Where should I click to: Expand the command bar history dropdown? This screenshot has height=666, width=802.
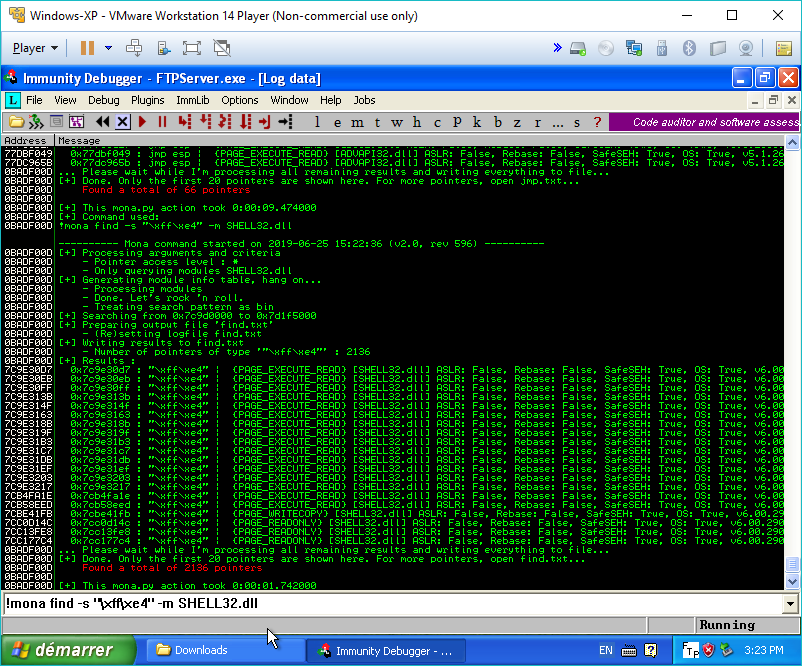792,603
